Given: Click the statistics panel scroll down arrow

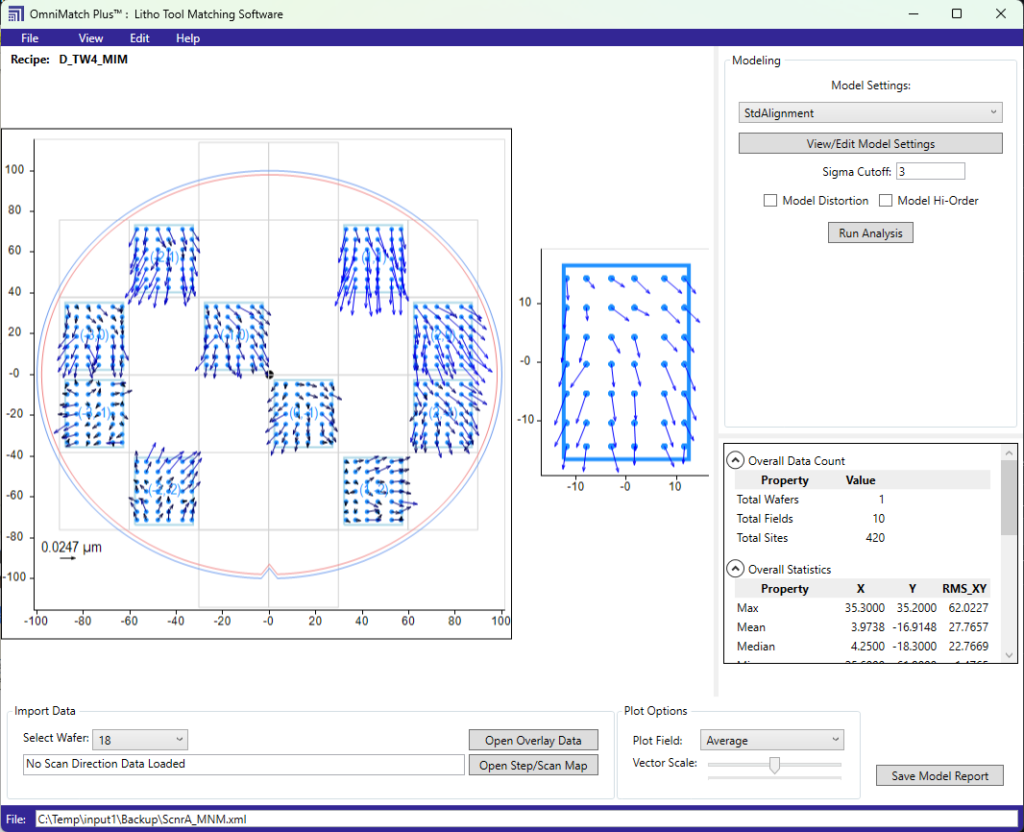Looking at the screenshot, I should pos(1009,655).
